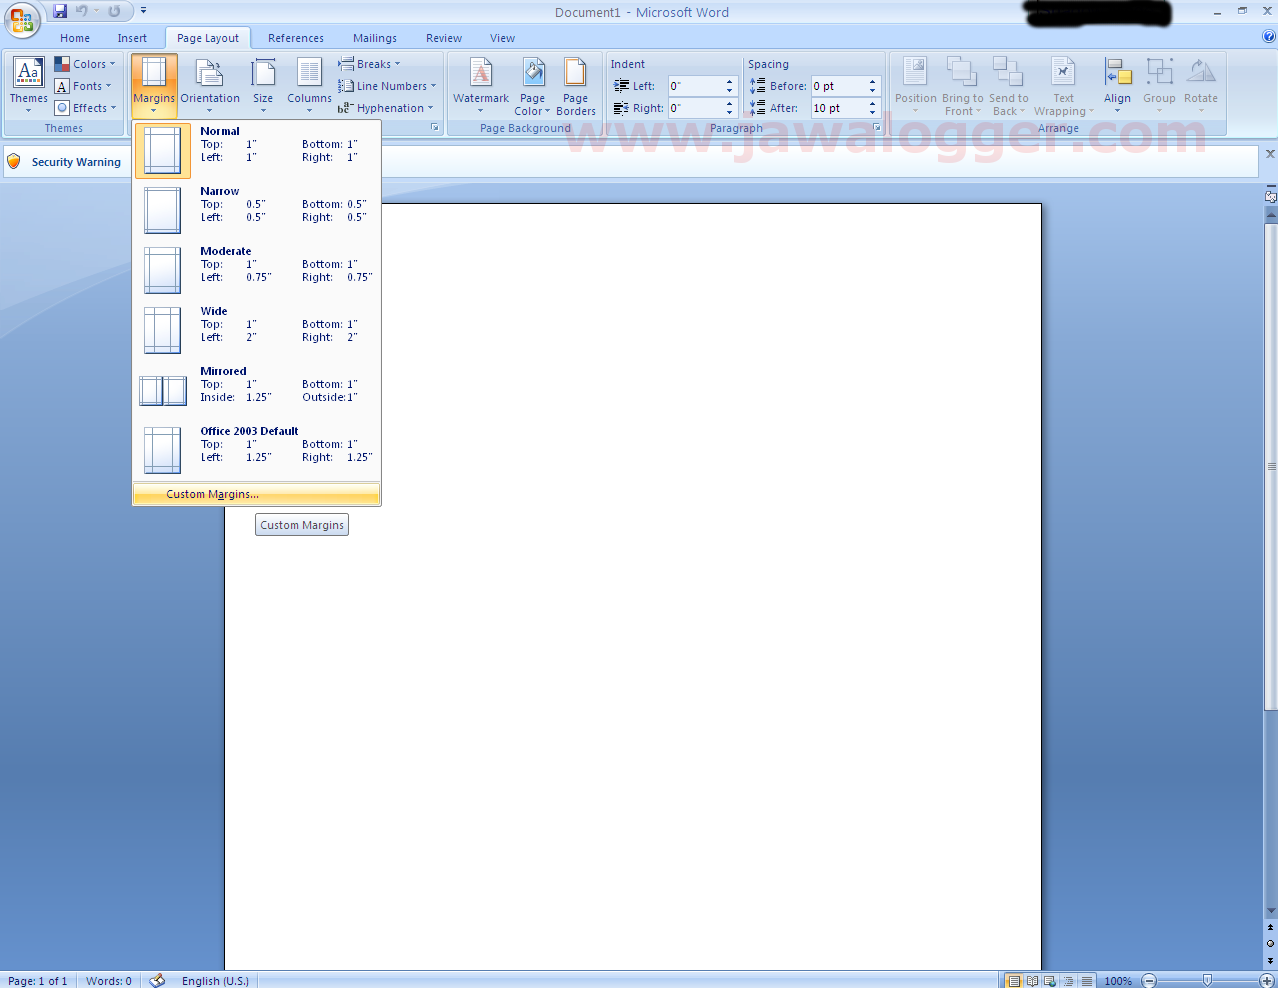Save the document from the quick access toolbar
Screen dimensions: 1278x988
[60, 11]
